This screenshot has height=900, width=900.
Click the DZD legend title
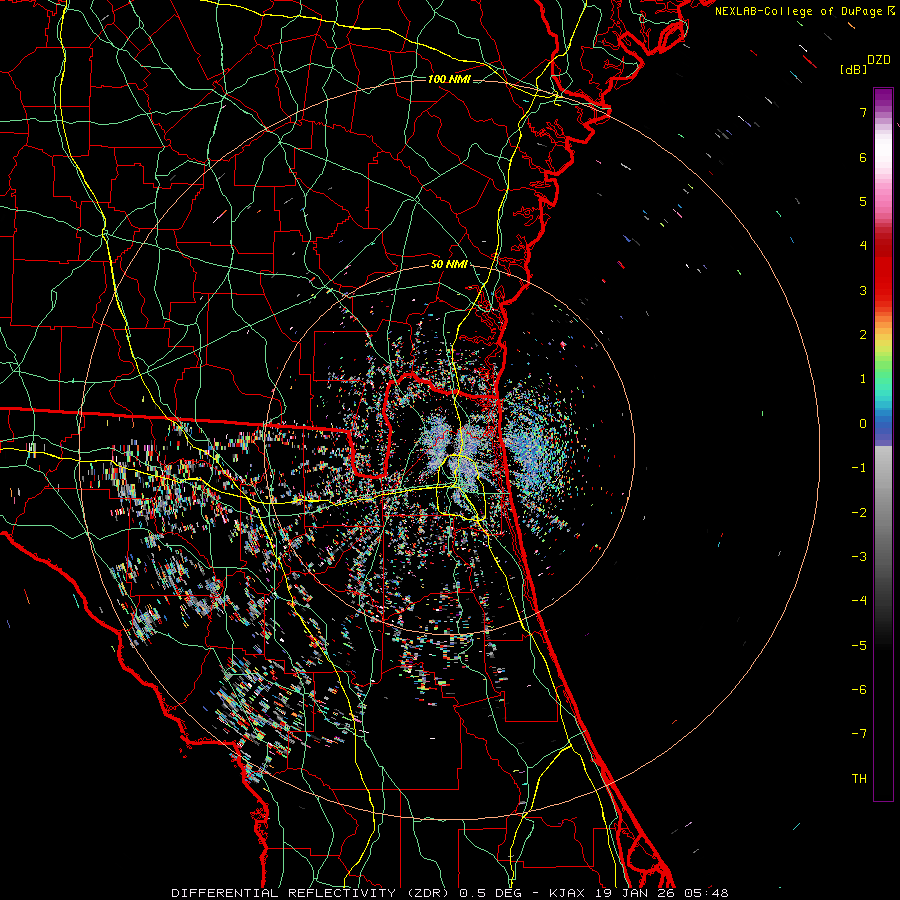click(x=879, y=60)
